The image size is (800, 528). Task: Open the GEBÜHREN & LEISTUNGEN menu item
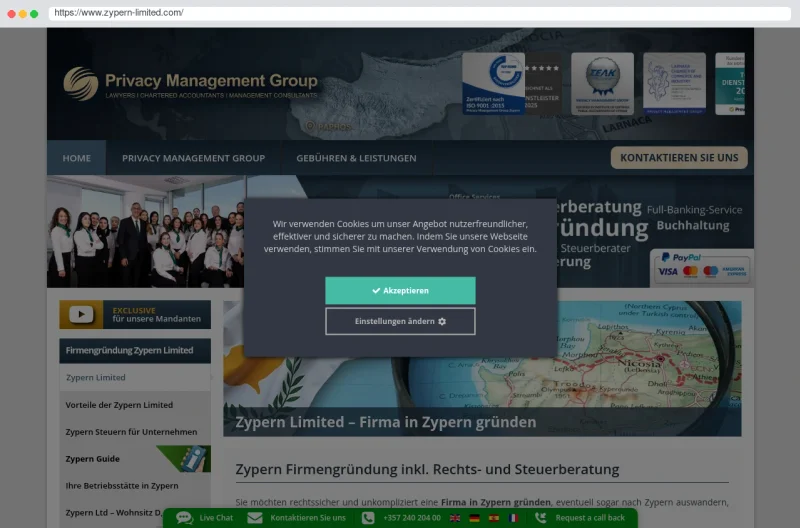click(x=356, y=158)
